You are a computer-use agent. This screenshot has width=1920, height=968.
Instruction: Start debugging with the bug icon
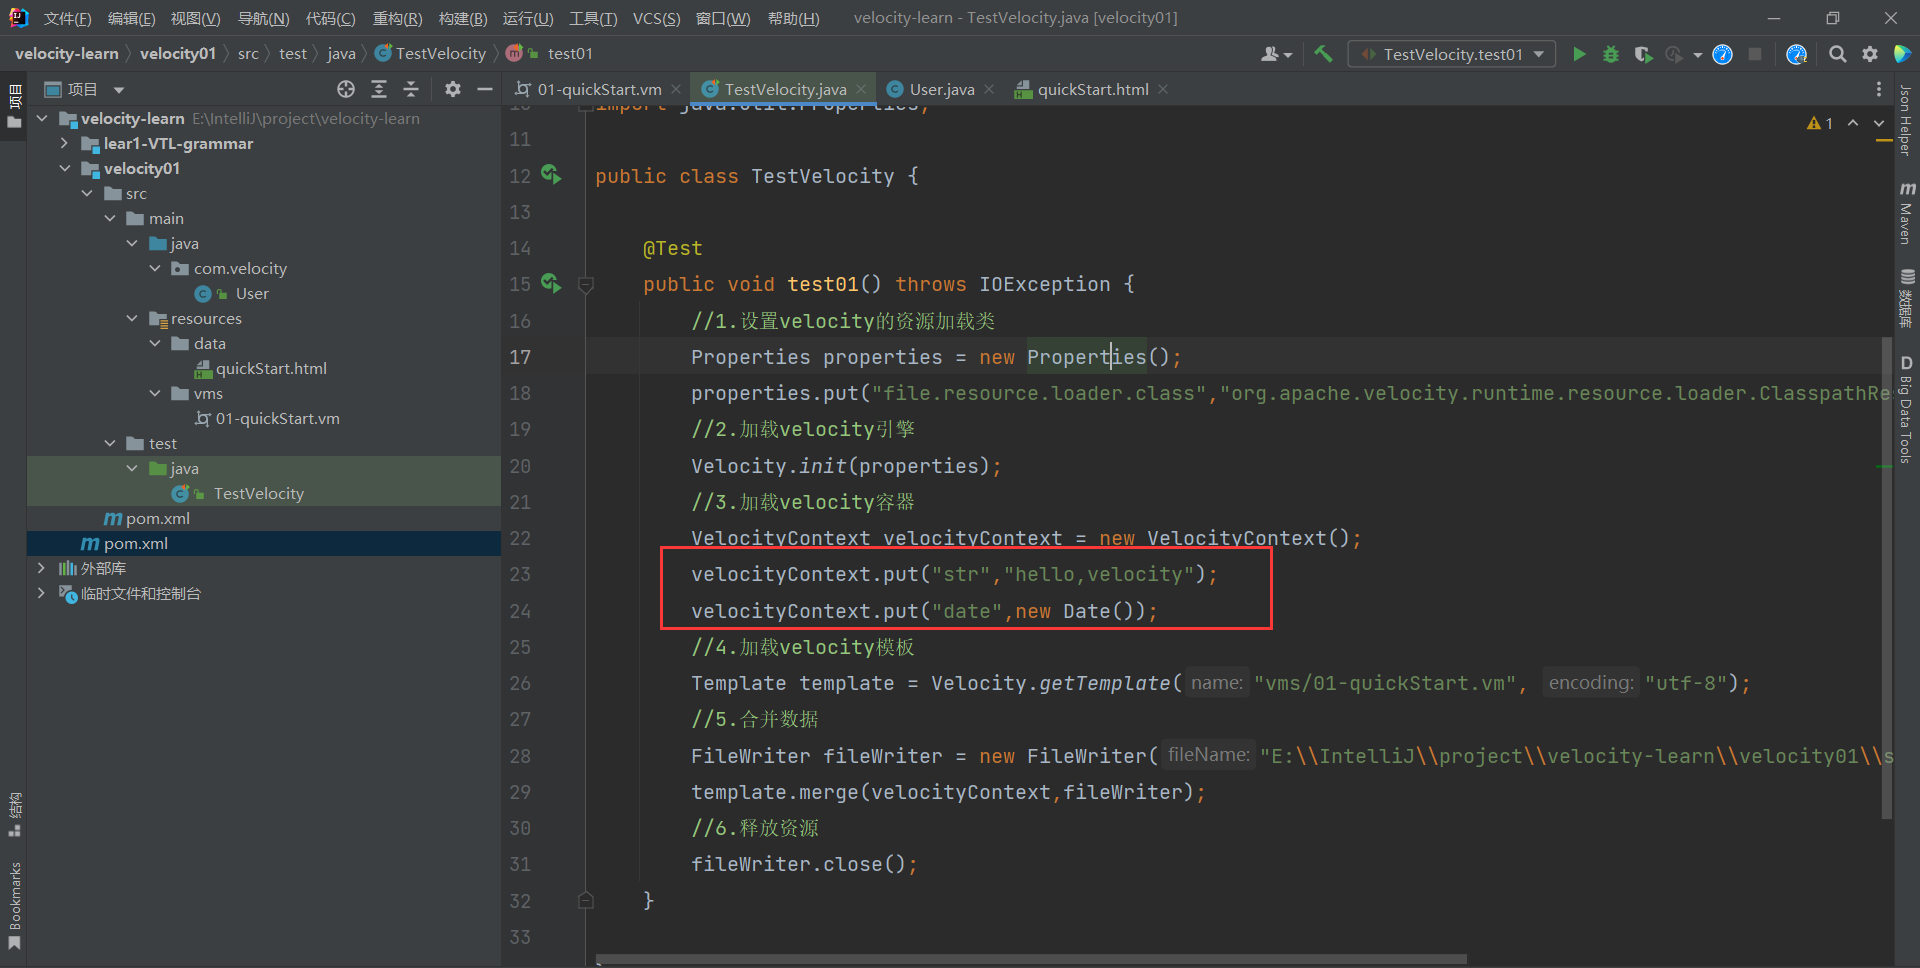pyautogui.click(x=1611, y=54)
